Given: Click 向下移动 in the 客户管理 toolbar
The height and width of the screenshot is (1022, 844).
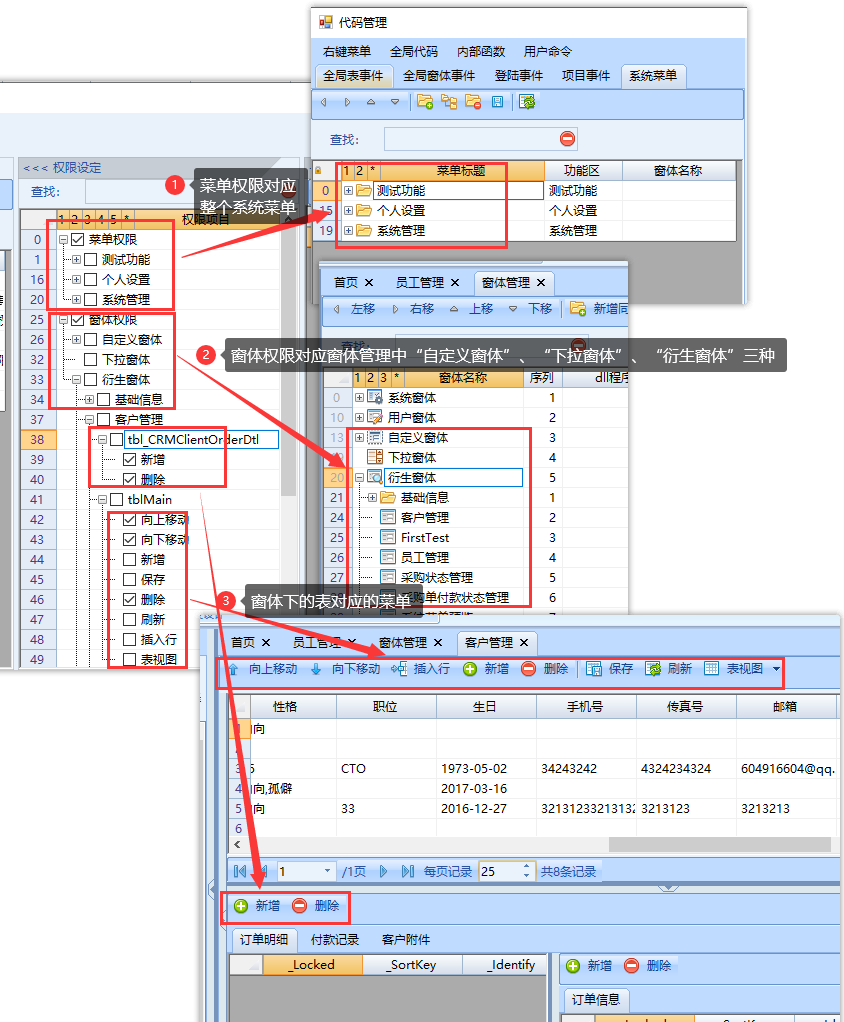Looking at the screenshot, I should (345, 669).
